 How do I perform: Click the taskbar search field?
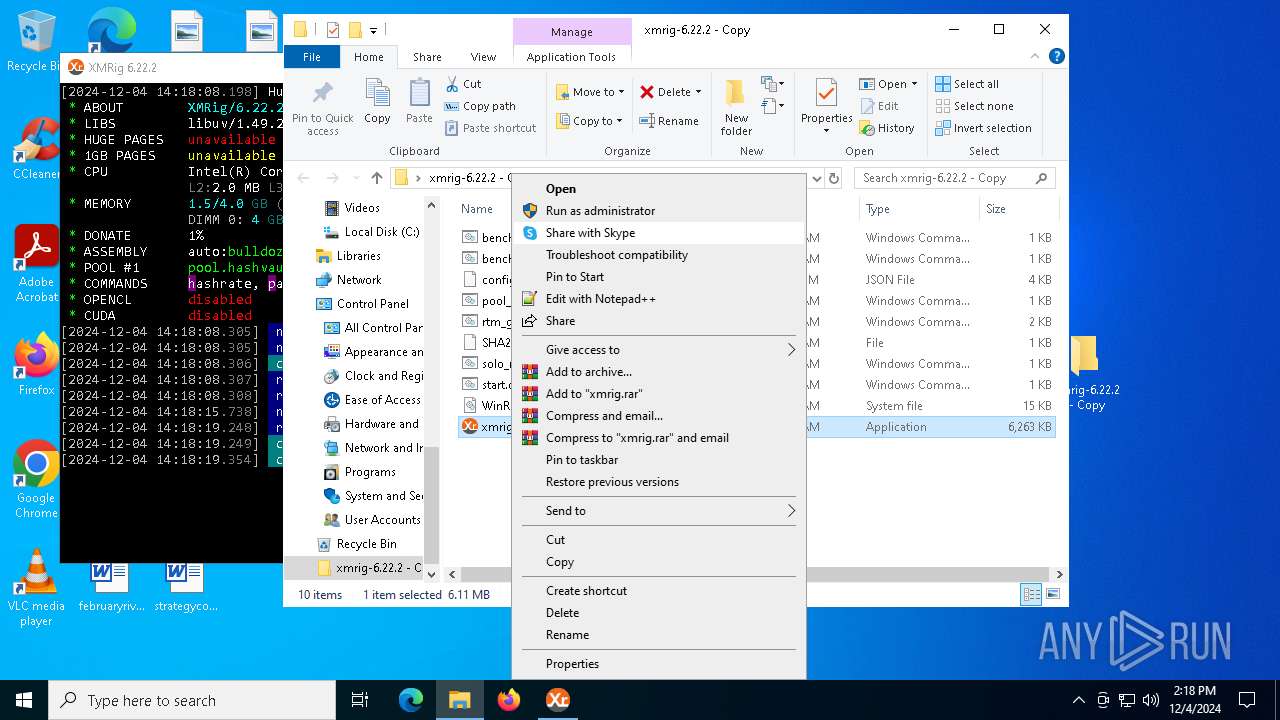coord(192,700)
